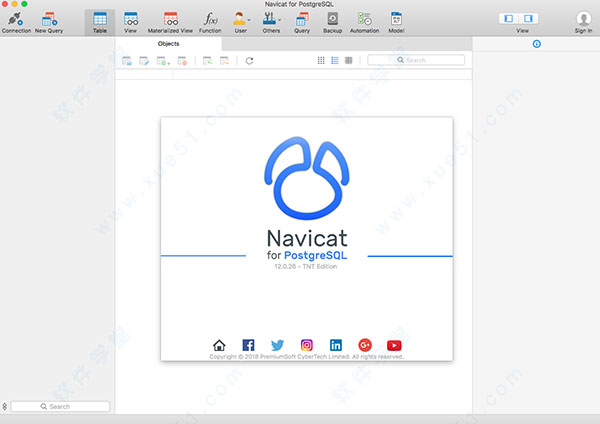Switch to list view mode
The image size is (600, 424).
click(335, 60)
